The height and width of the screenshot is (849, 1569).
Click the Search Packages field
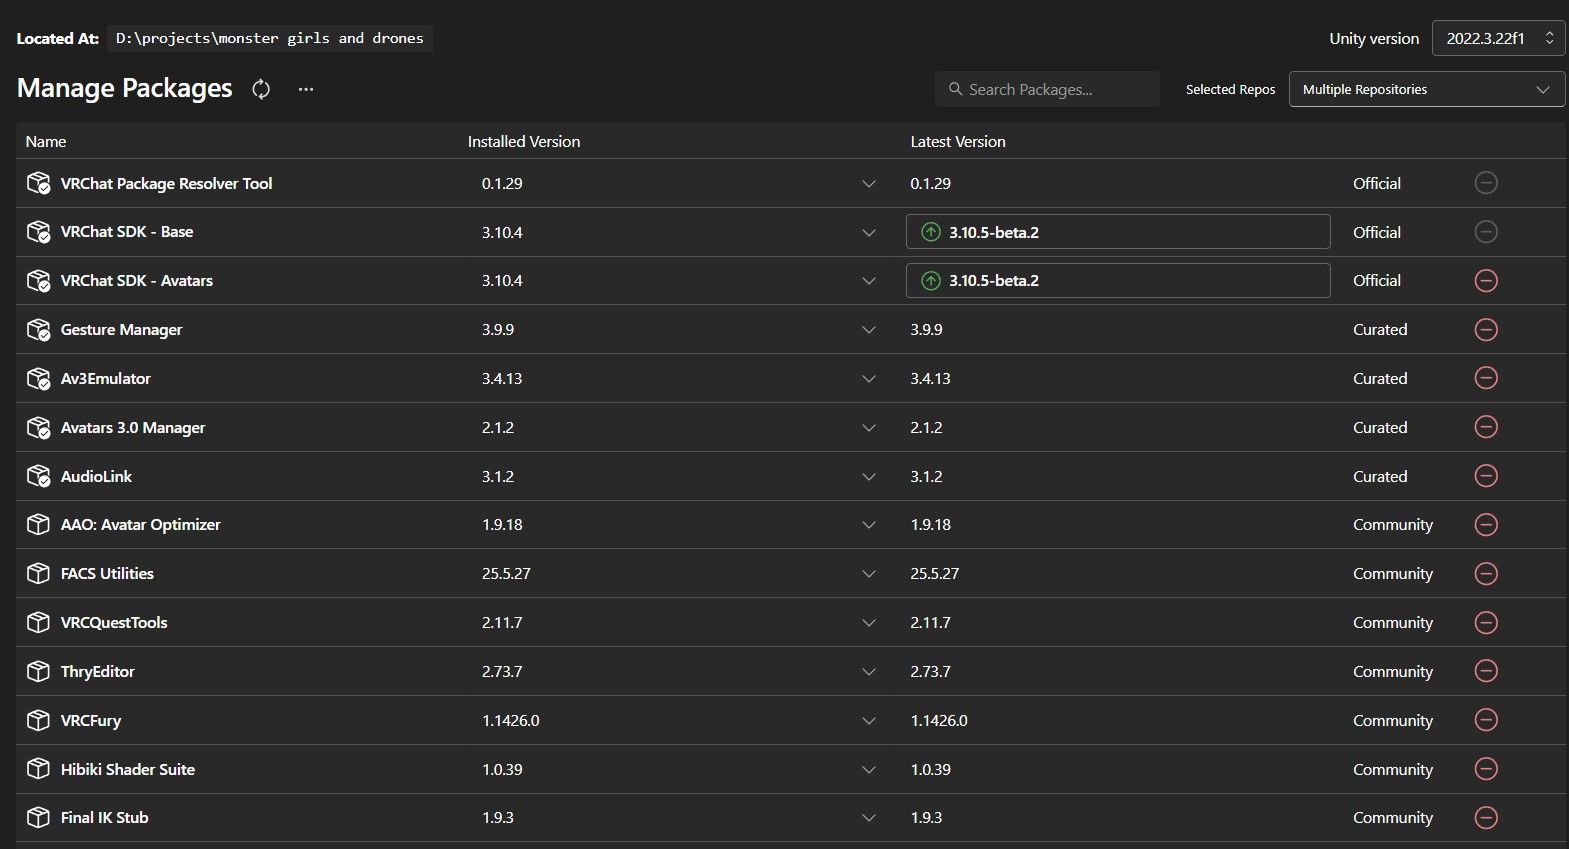point(1047,89)
